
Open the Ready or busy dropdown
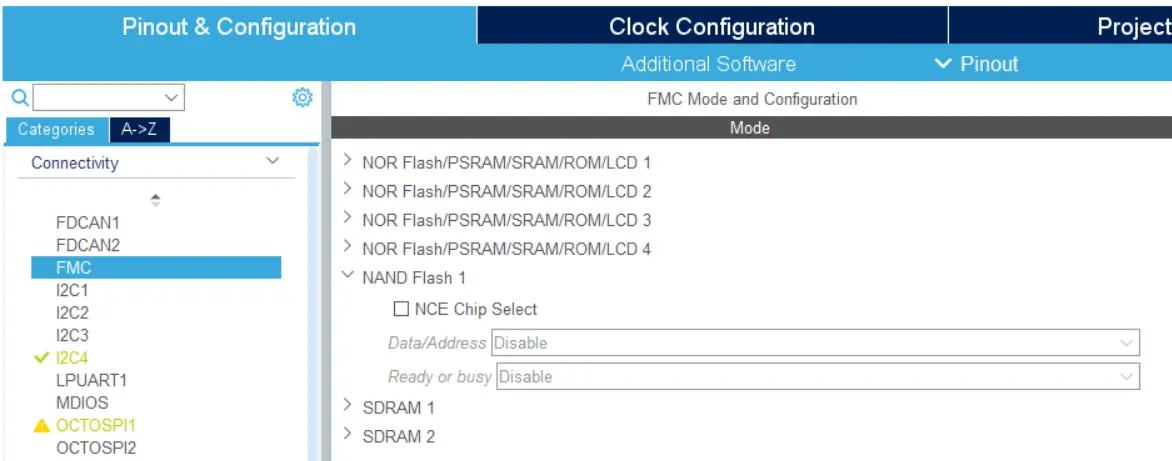[x=818, y=377]
